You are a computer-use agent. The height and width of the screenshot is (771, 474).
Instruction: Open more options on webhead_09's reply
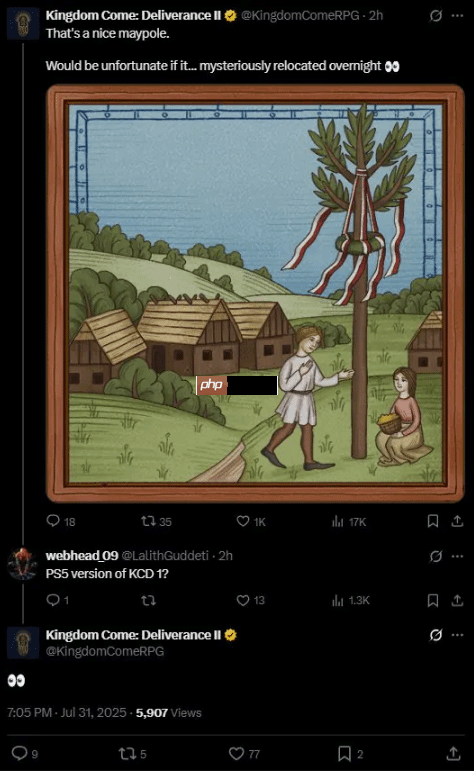[x=457, y=557]
